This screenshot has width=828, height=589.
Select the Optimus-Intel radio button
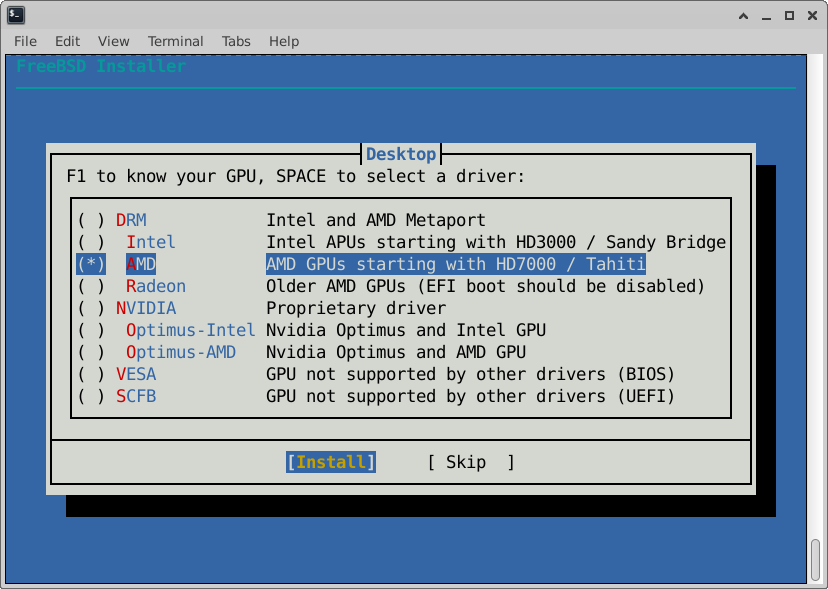[91, 331]
